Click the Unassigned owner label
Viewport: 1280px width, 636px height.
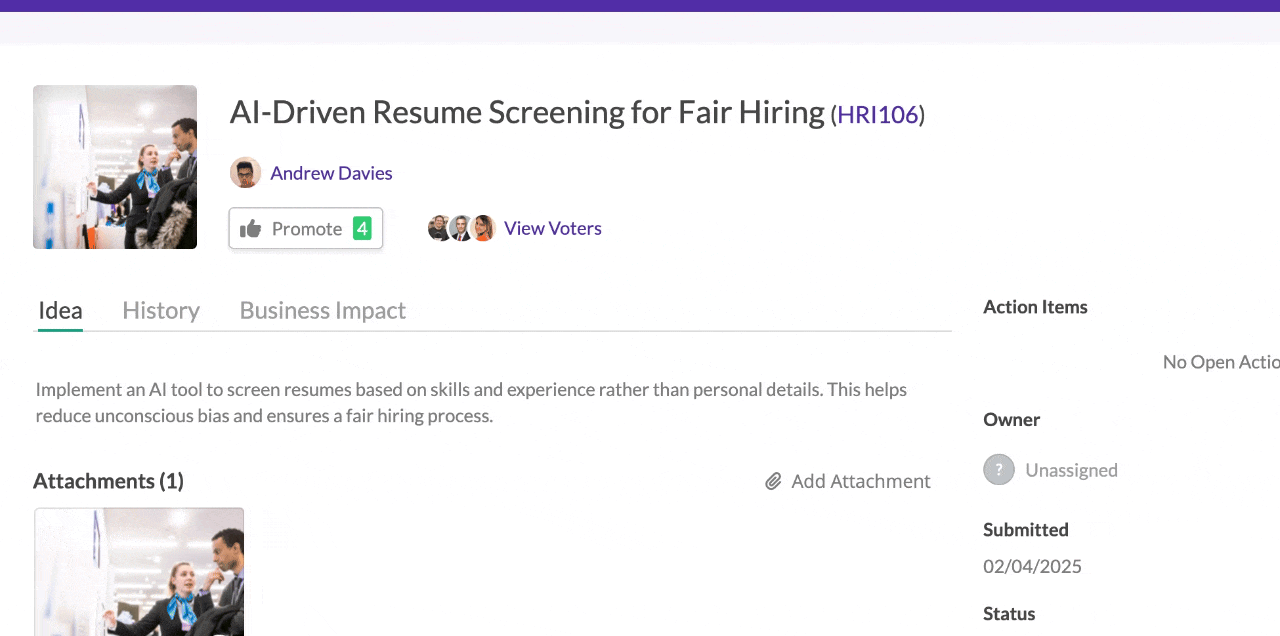click(1071, 470)
